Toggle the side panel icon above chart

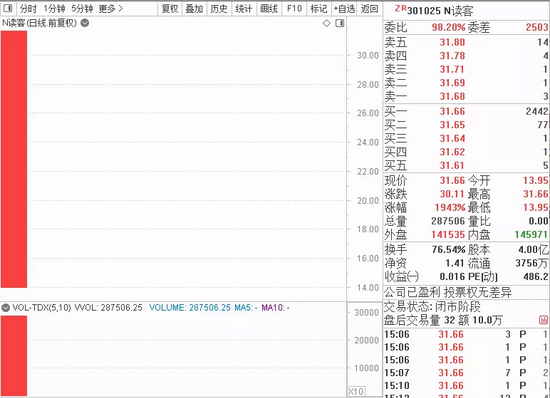[x=340, y=23]
